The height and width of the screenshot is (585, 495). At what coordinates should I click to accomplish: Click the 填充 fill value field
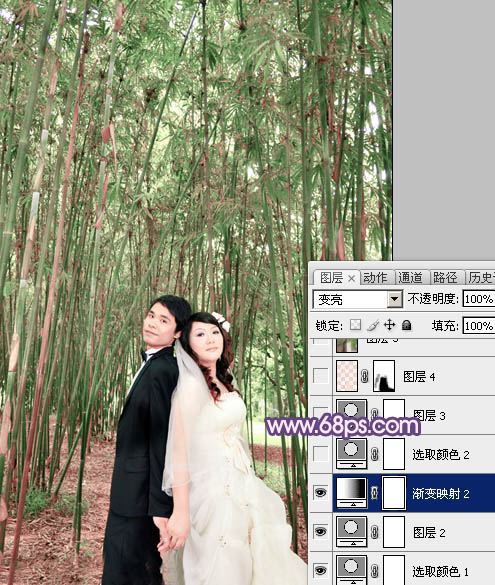click(x=479, y=326)
